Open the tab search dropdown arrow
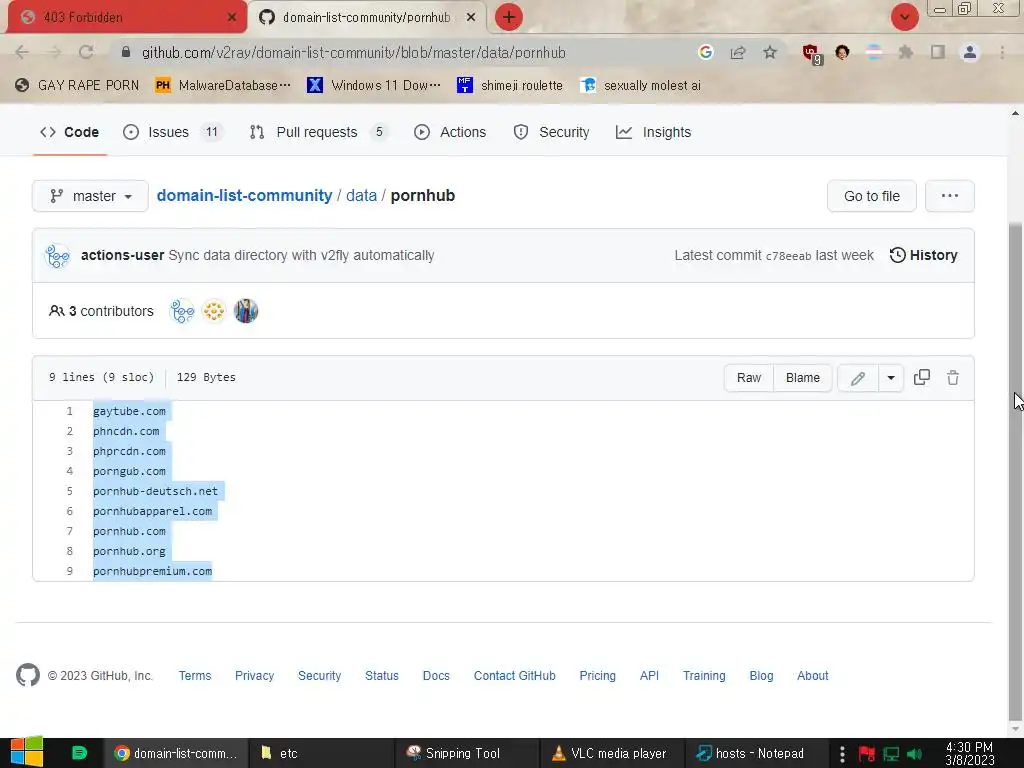The height and width of the screenshot is (768, 1024). (x=904, y=17)
